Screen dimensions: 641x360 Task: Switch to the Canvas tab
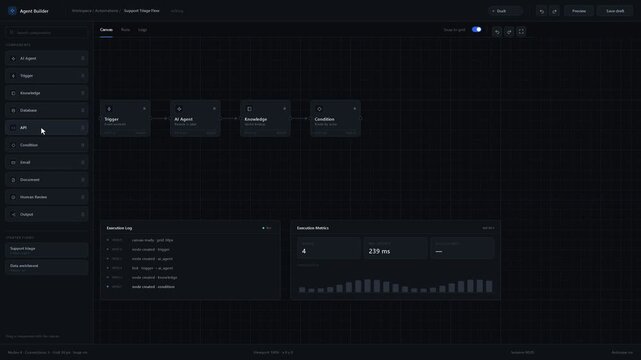pyautogui.click(x=106, y=30)
